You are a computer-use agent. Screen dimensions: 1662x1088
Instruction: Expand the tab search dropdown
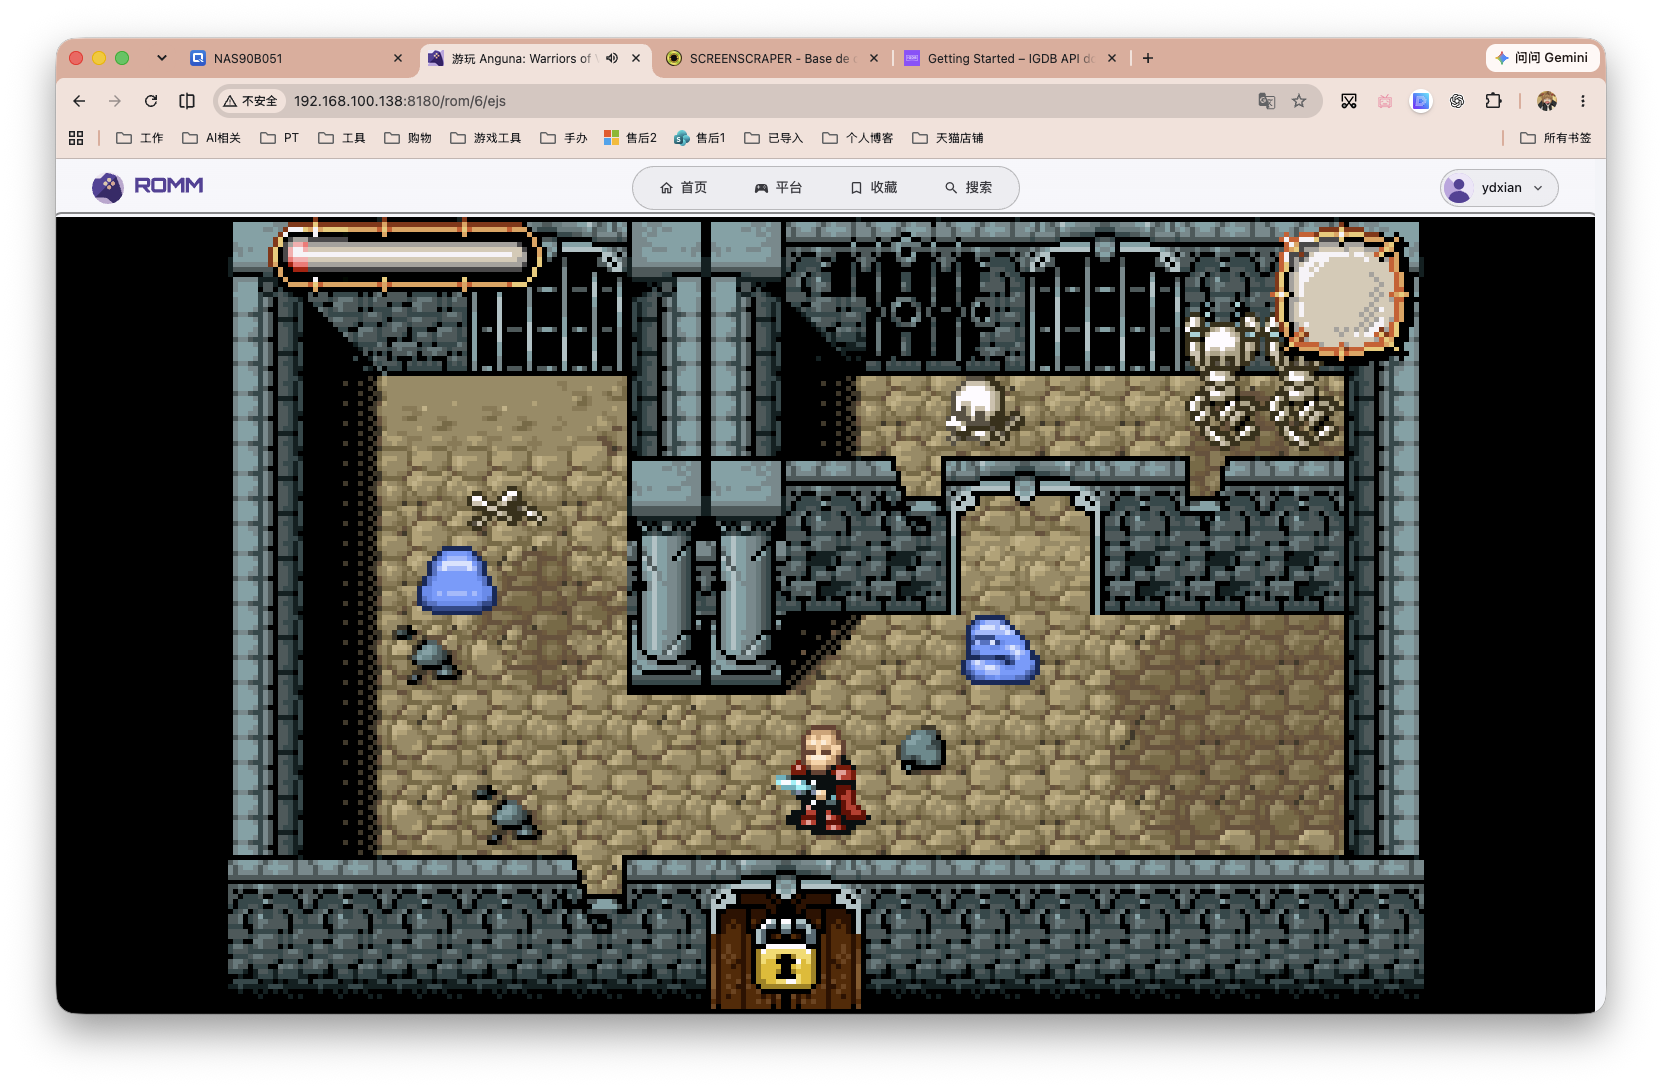162,58
